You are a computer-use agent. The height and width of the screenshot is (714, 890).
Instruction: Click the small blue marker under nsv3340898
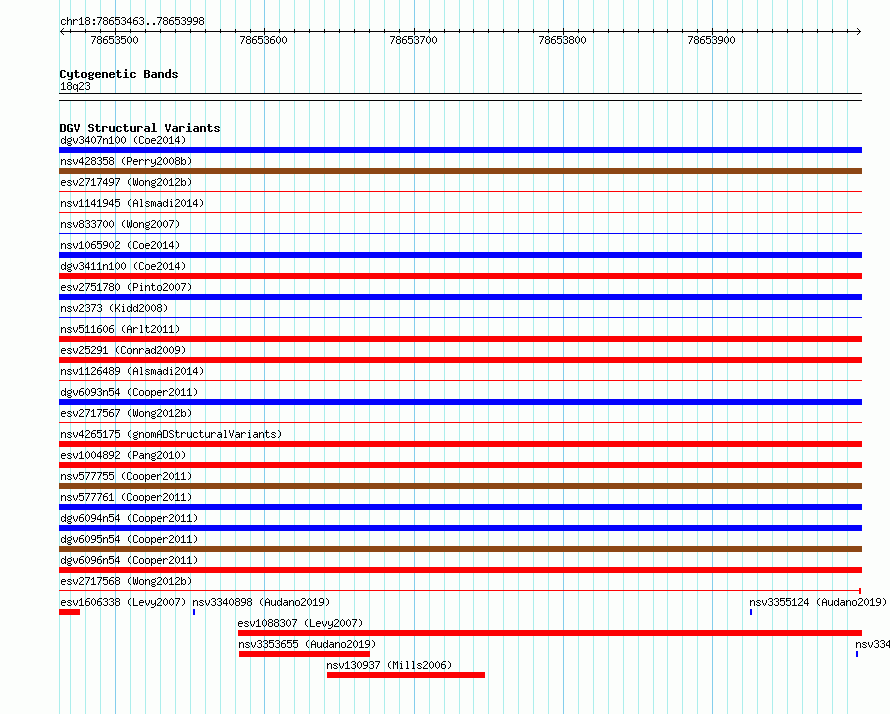point(194,612)
